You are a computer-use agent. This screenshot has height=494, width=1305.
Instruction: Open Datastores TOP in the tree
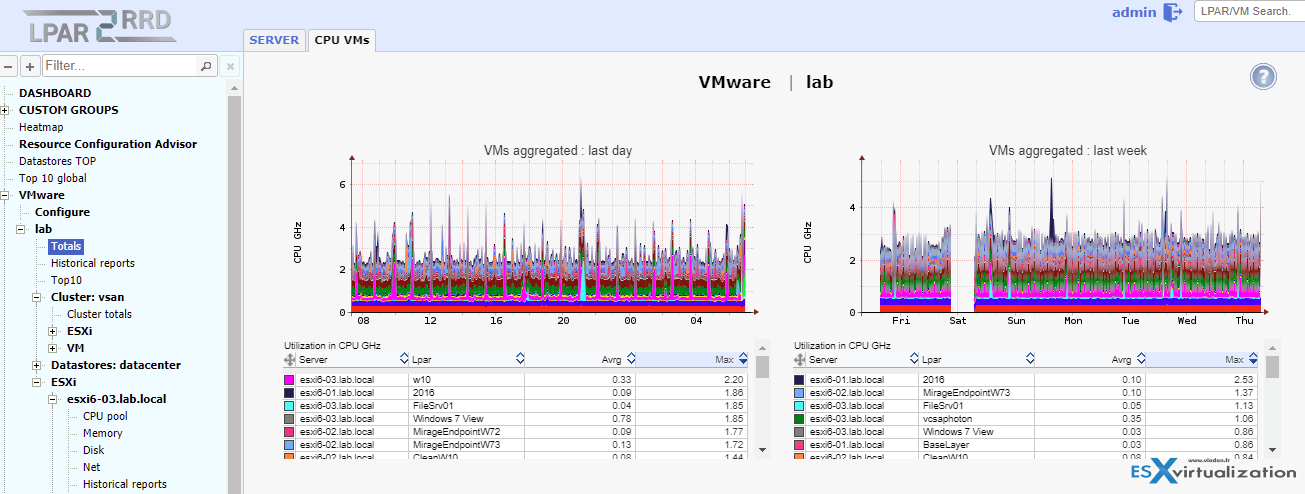tap(57, 161)
